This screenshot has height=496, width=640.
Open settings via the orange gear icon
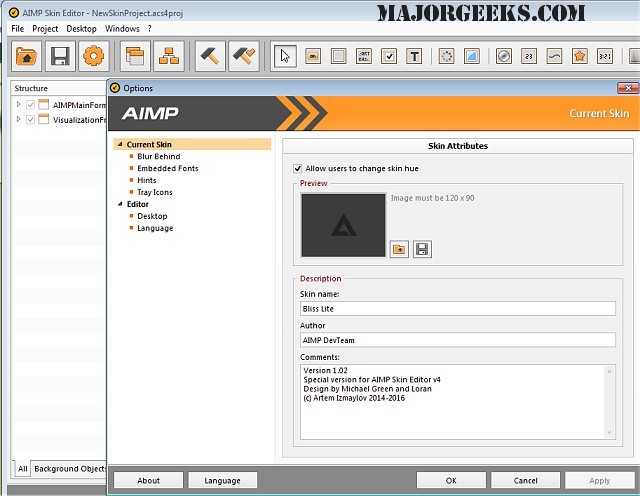93,56
